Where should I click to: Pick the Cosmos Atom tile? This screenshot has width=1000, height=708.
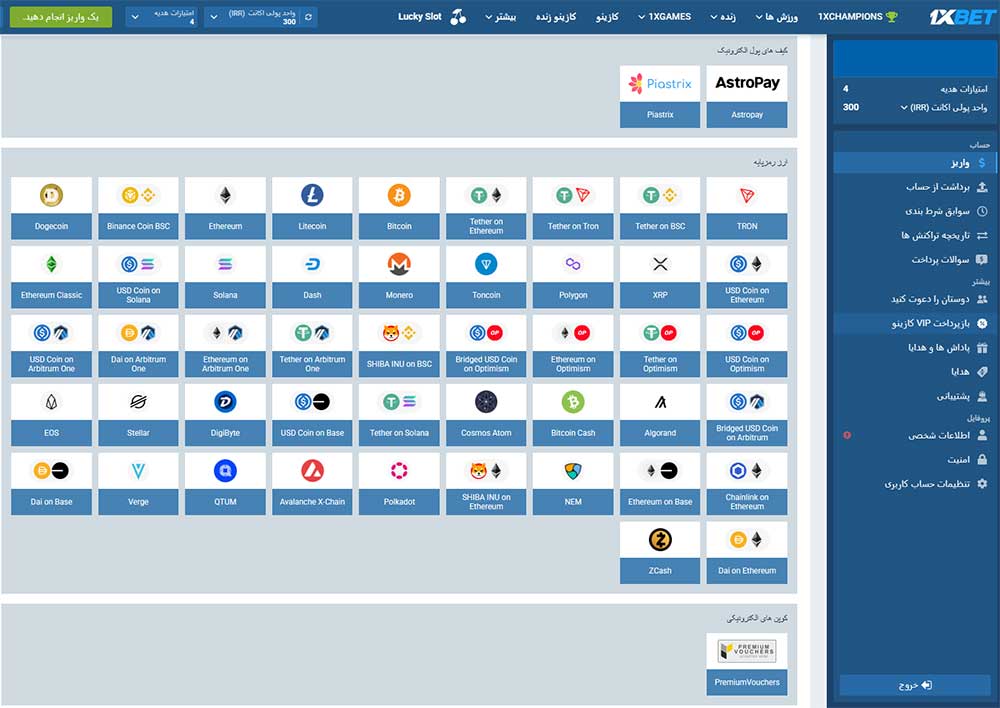[486, 415]
